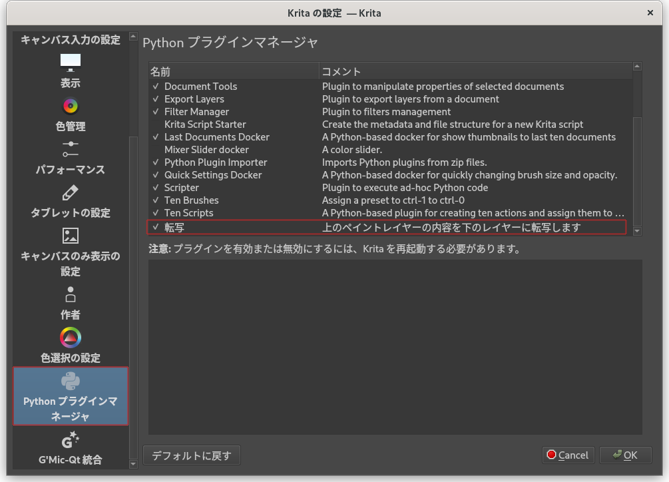Click "Assign a preset to ctrl-1 to ctrl-0"

pyautogui.click(x=393, y=200)
